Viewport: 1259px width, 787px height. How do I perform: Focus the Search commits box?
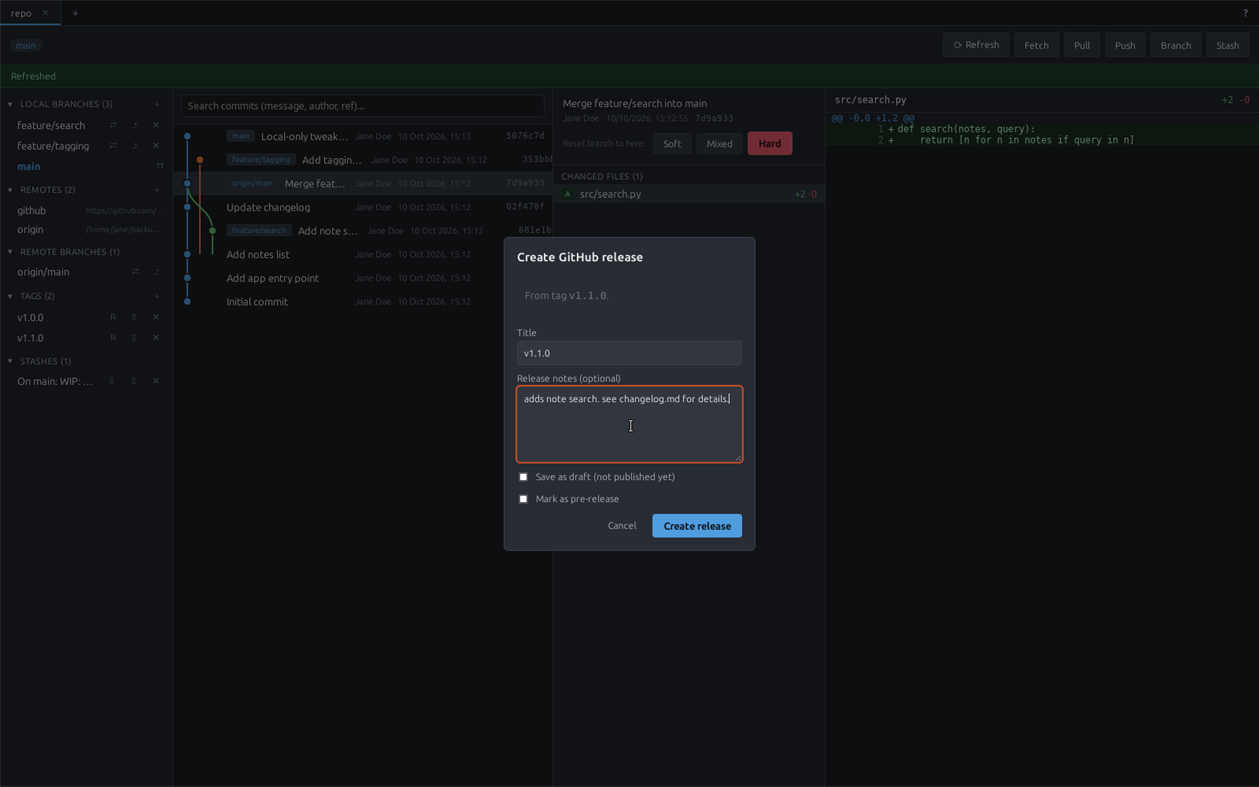click(363, 106)
